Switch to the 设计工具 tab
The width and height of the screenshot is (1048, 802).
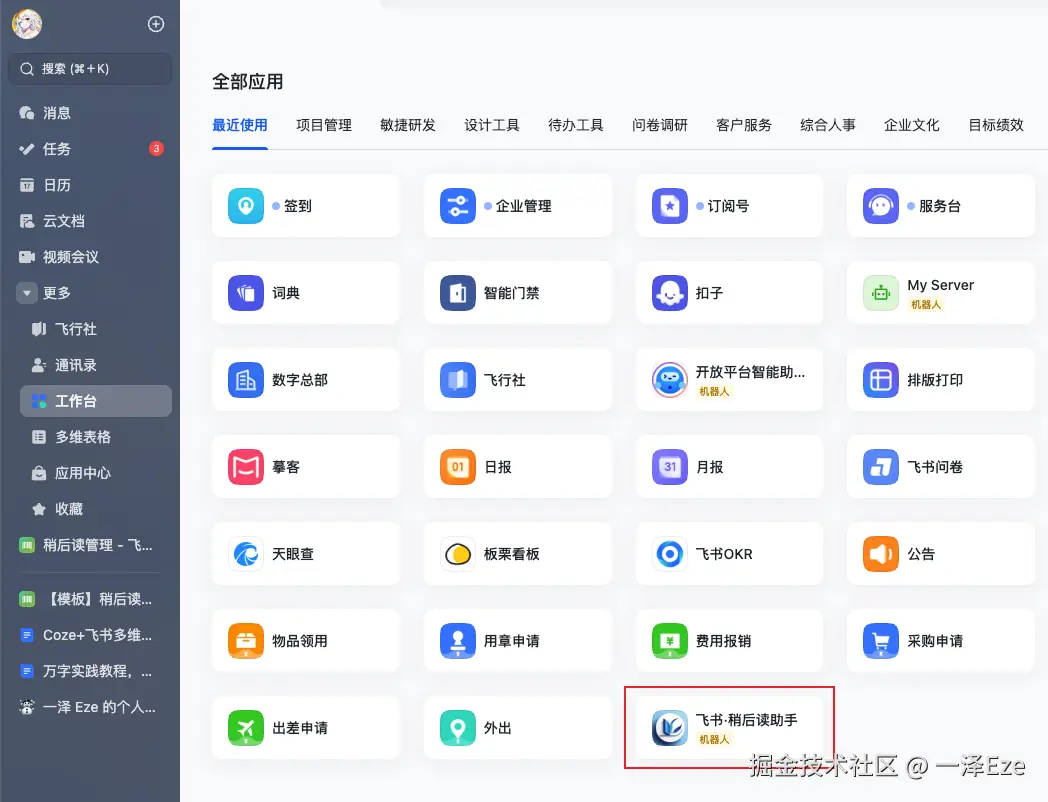point(492,125)
